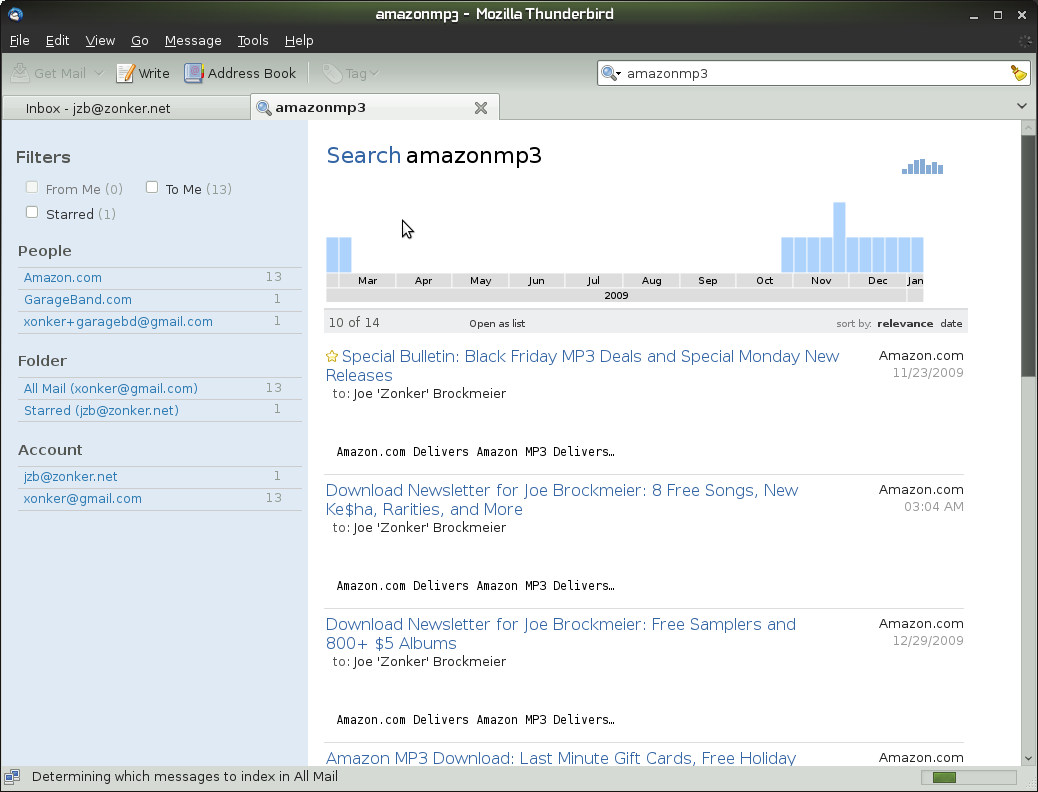Click the Tag toolbar icon
Screen dimensions: 1038x792
[x=331, y=73]
